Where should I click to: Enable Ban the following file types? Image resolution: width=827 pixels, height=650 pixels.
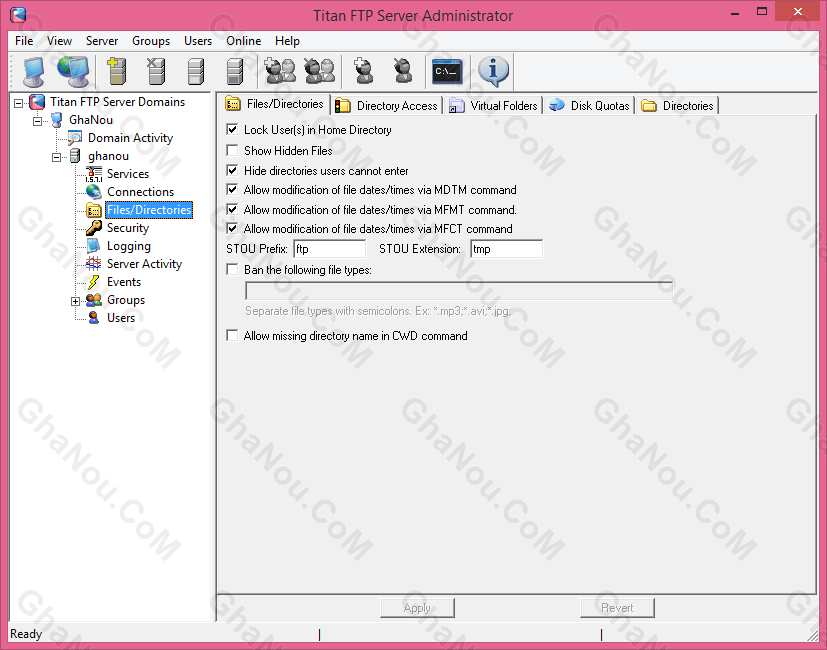[x=232, y=270]
